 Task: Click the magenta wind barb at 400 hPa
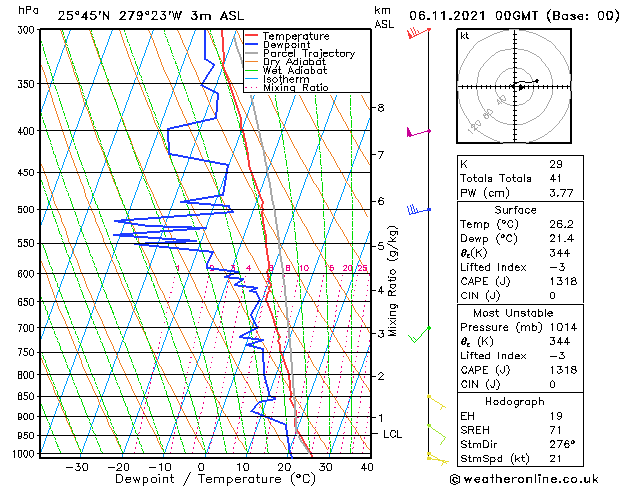(418, 132)
